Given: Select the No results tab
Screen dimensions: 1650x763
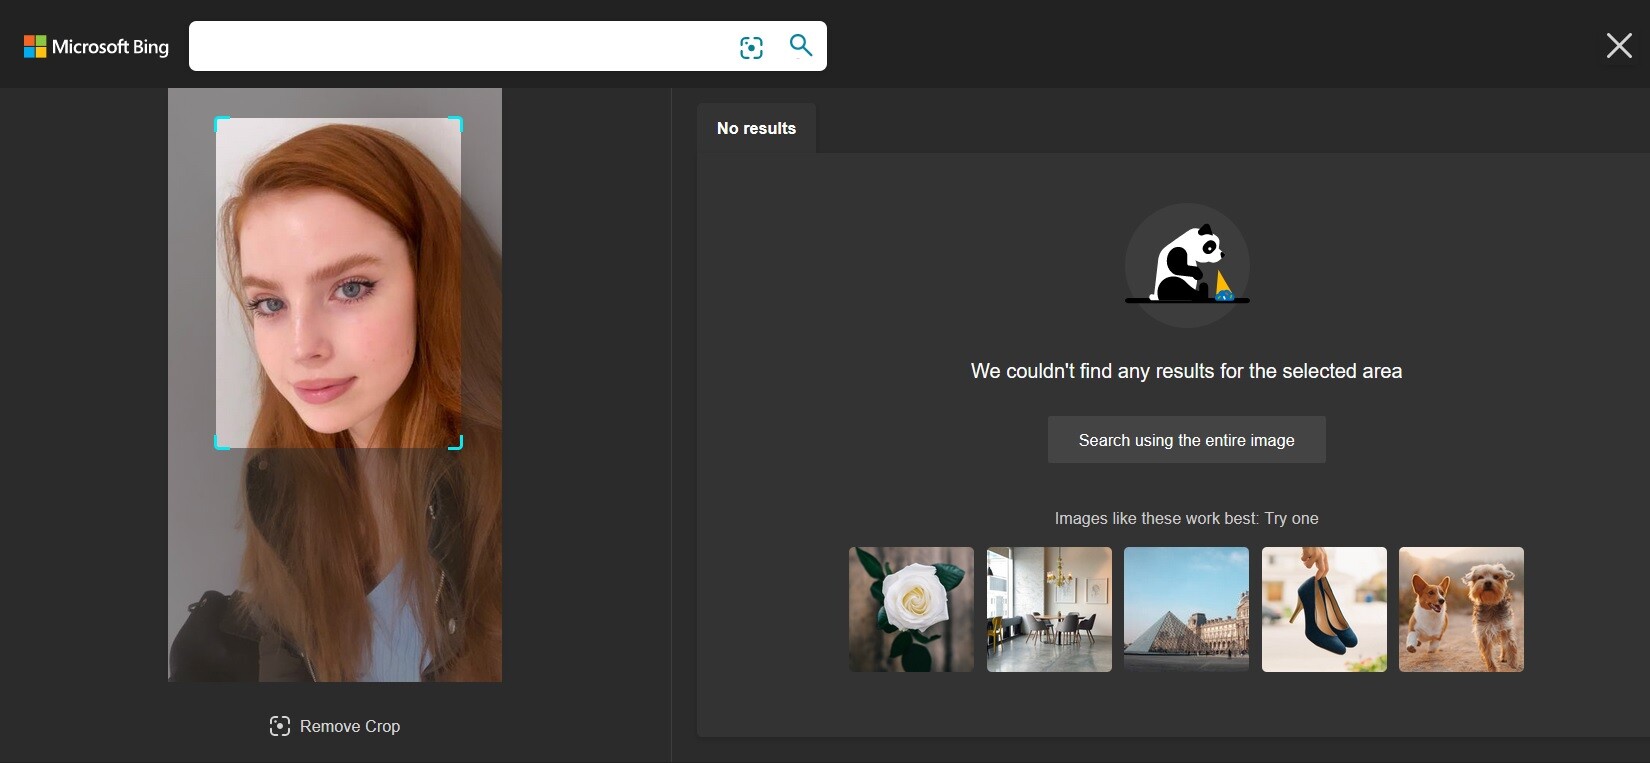Looking at the screenshot, I should click(x=756, y=128).
